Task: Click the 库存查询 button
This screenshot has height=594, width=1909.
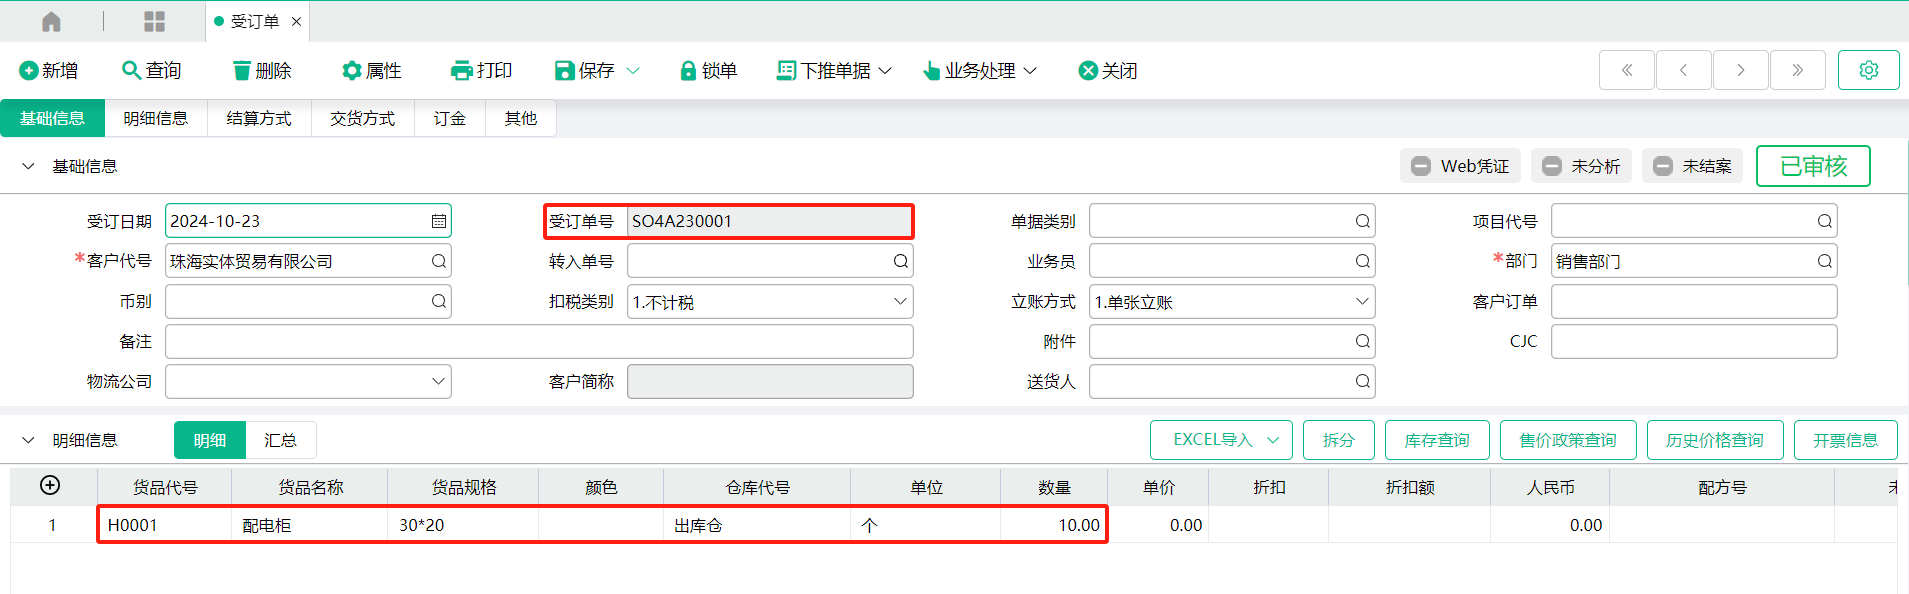Action: tap(1436, 440)
